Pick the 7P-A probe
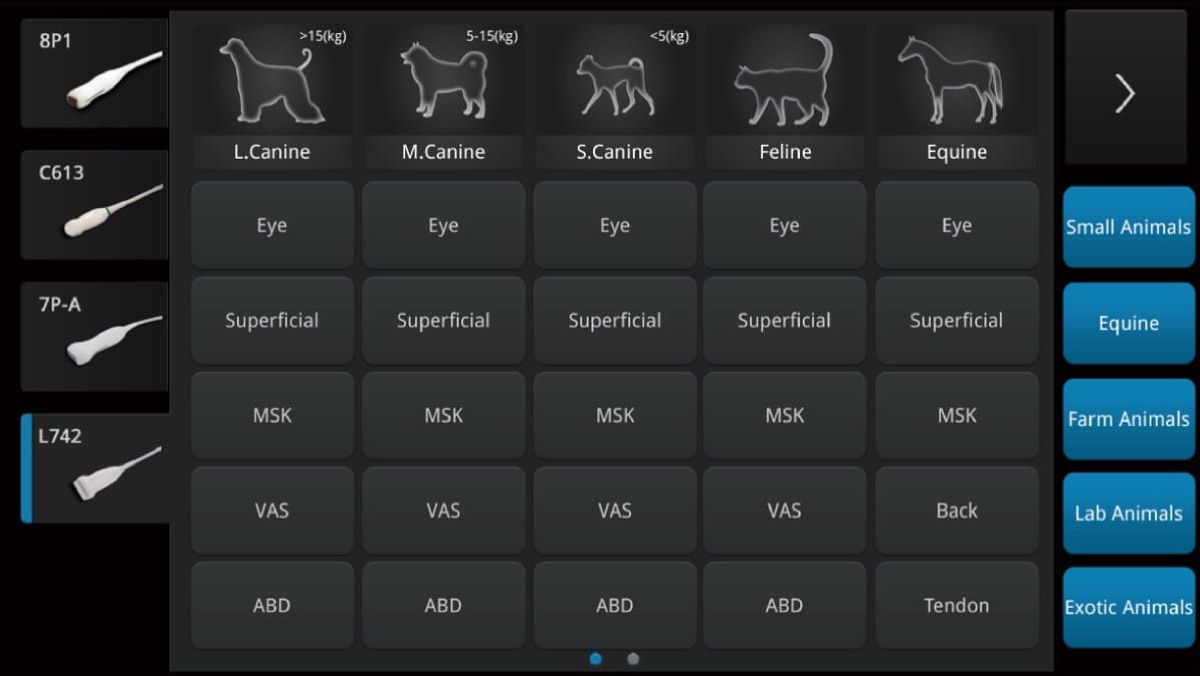Image resolution: width=1200 pixels, height=676 pixels. pos(95,336)
